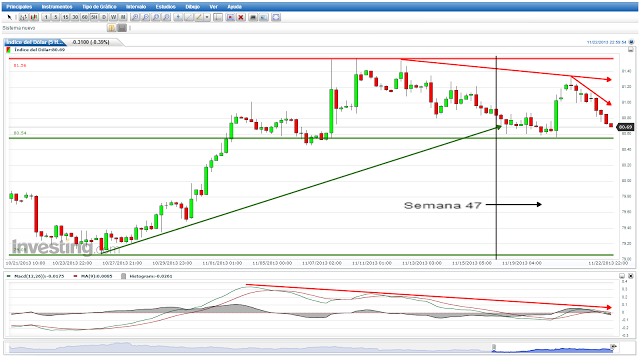
Task: Click the red square marker icon
Action: tap(230, 17)
